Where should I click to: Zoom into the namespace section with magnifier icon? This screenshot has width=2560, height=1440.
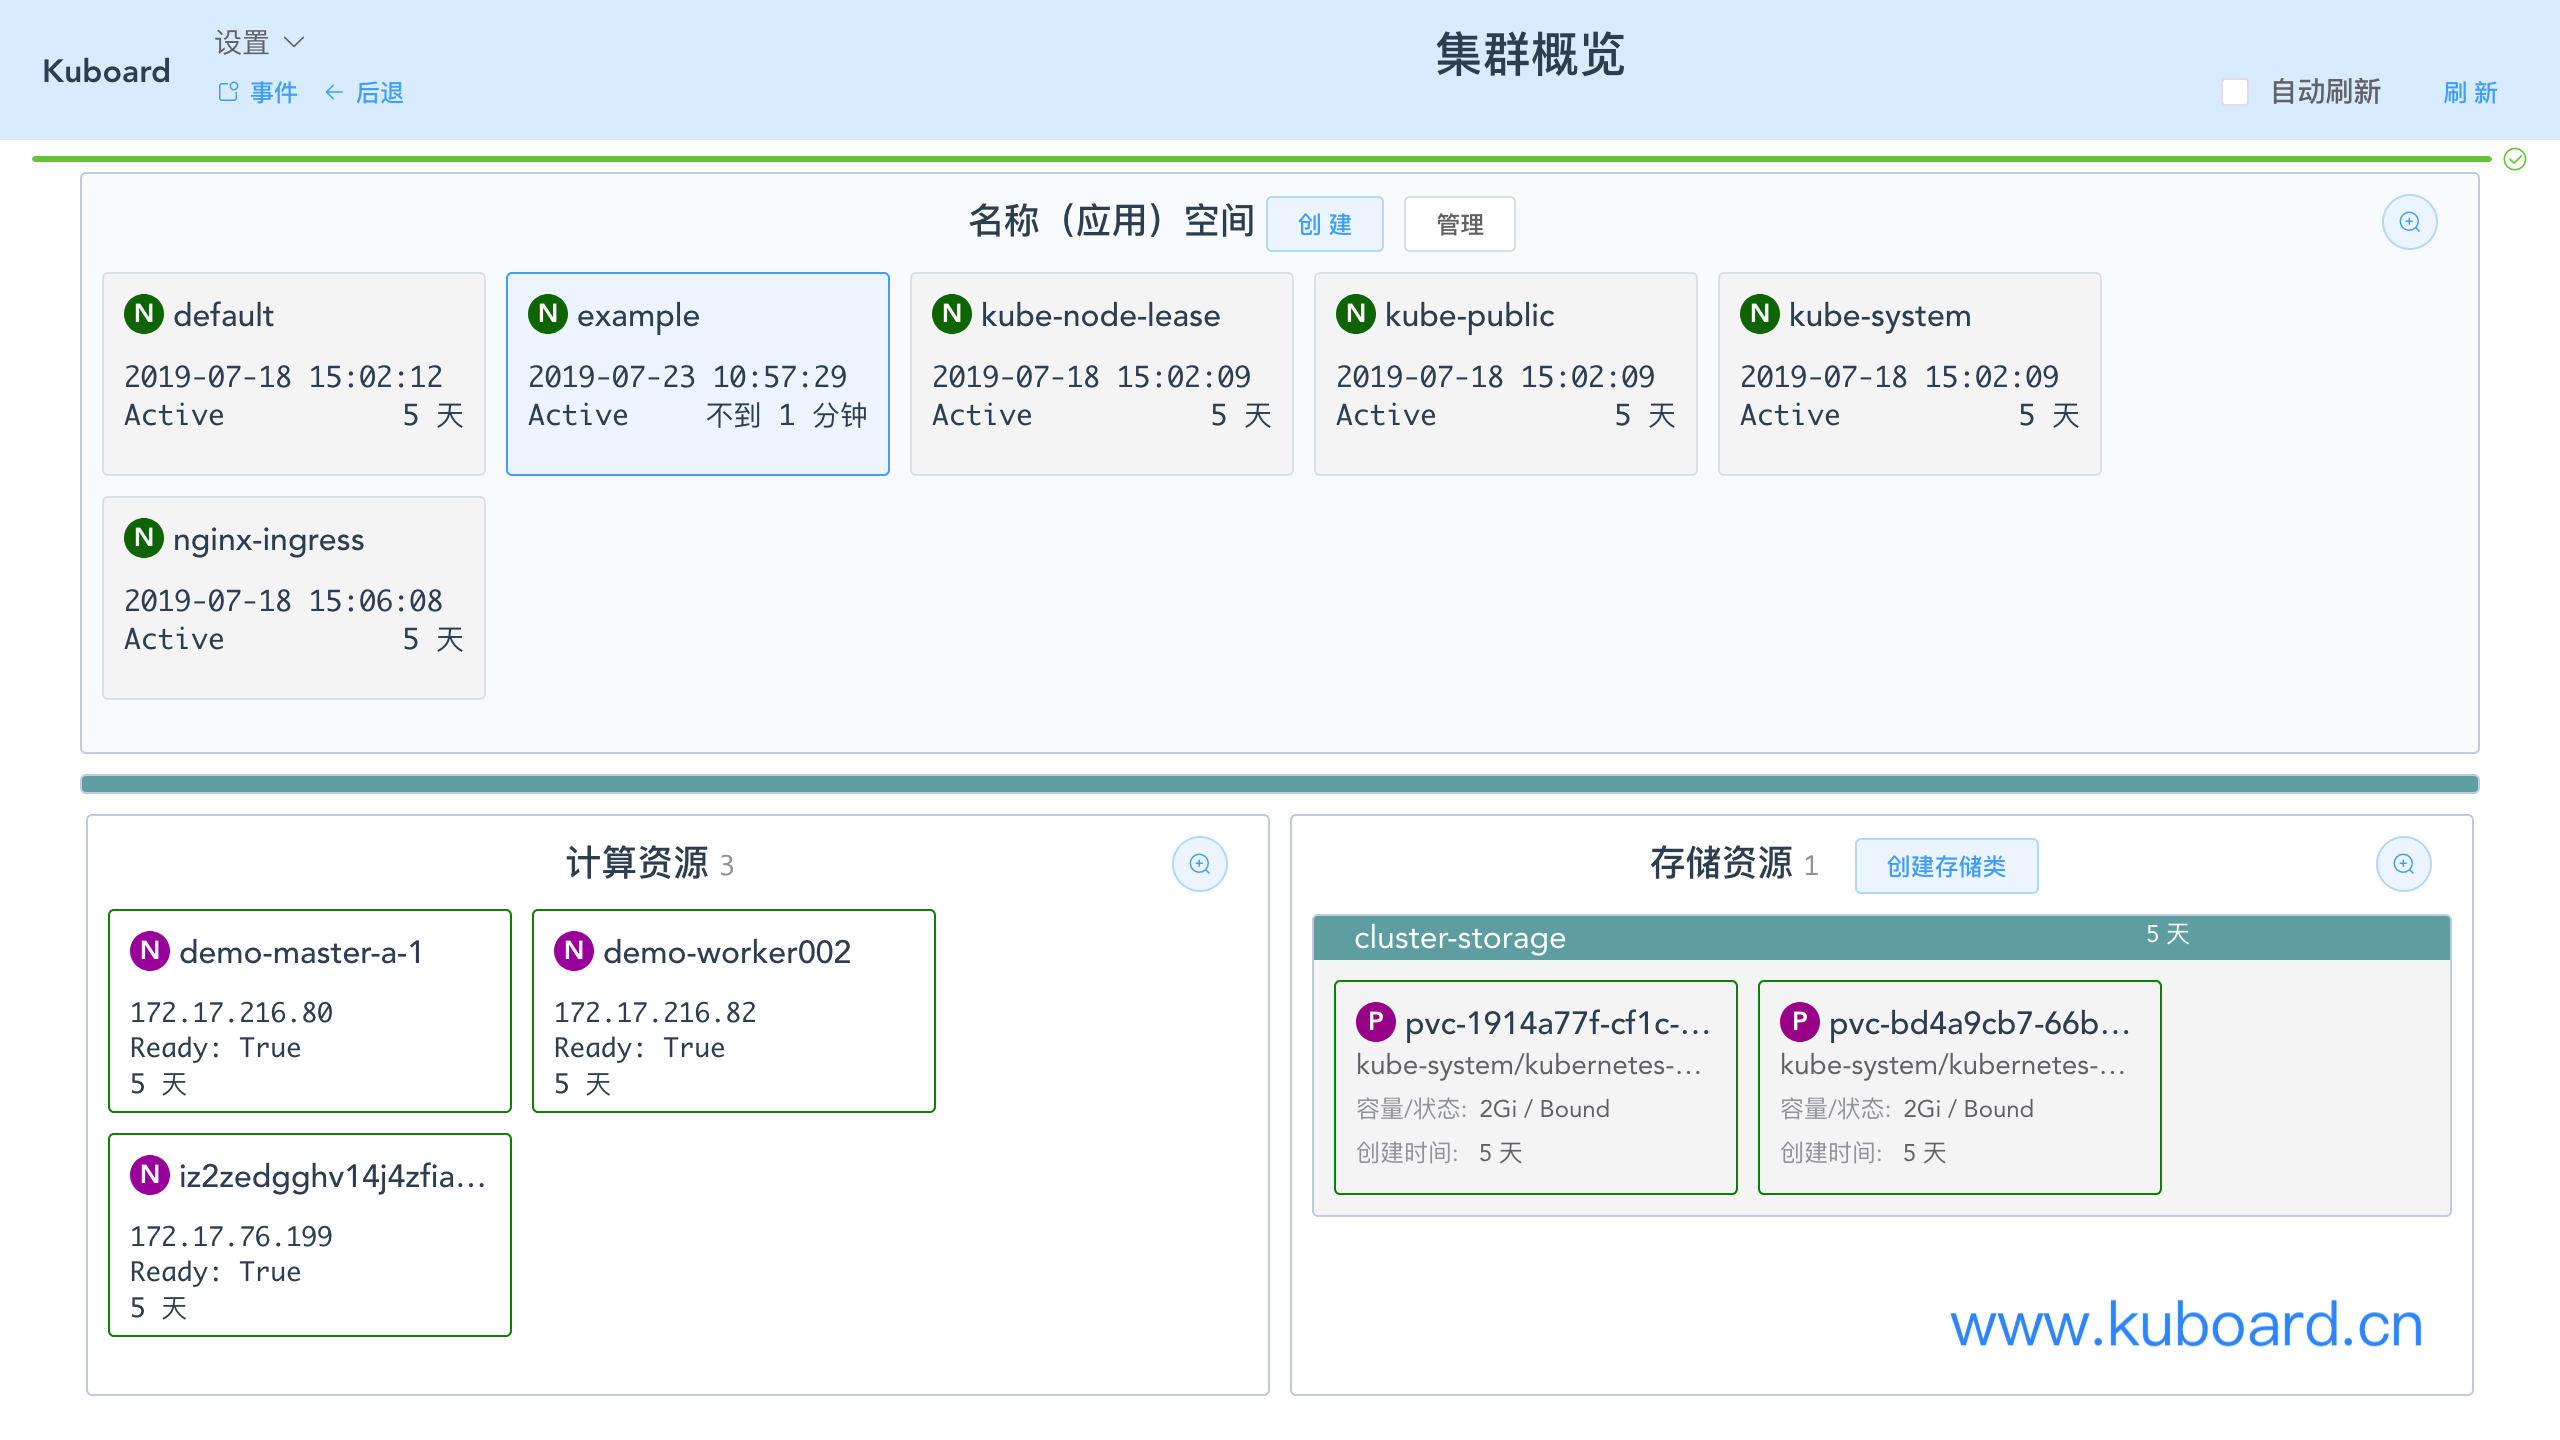pos(2410,222)
